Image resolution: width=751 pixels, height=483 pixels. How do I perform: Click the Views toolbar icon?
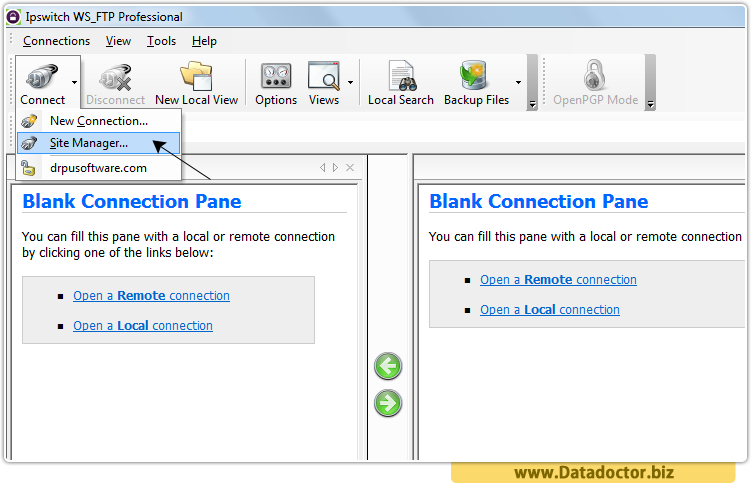[x=324, y=76]
